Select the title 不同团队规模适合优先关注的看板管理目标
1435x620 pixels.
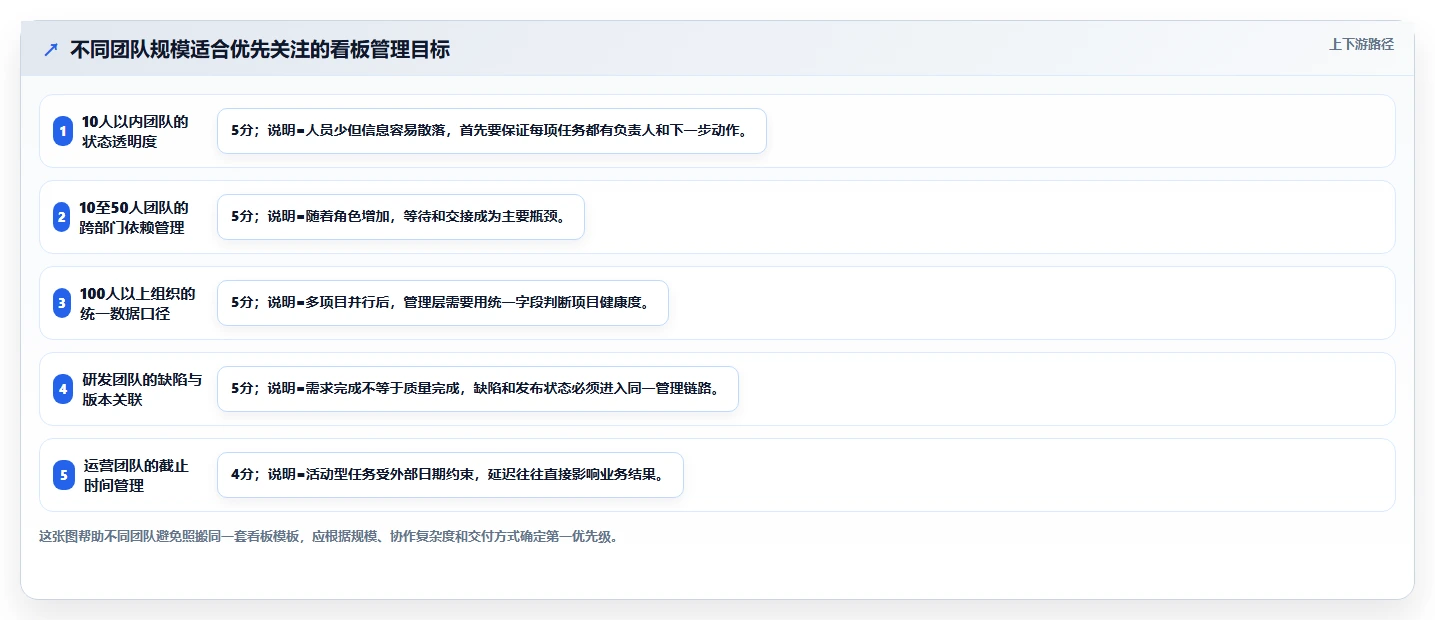pyautogui.click(x=260, y=49)
